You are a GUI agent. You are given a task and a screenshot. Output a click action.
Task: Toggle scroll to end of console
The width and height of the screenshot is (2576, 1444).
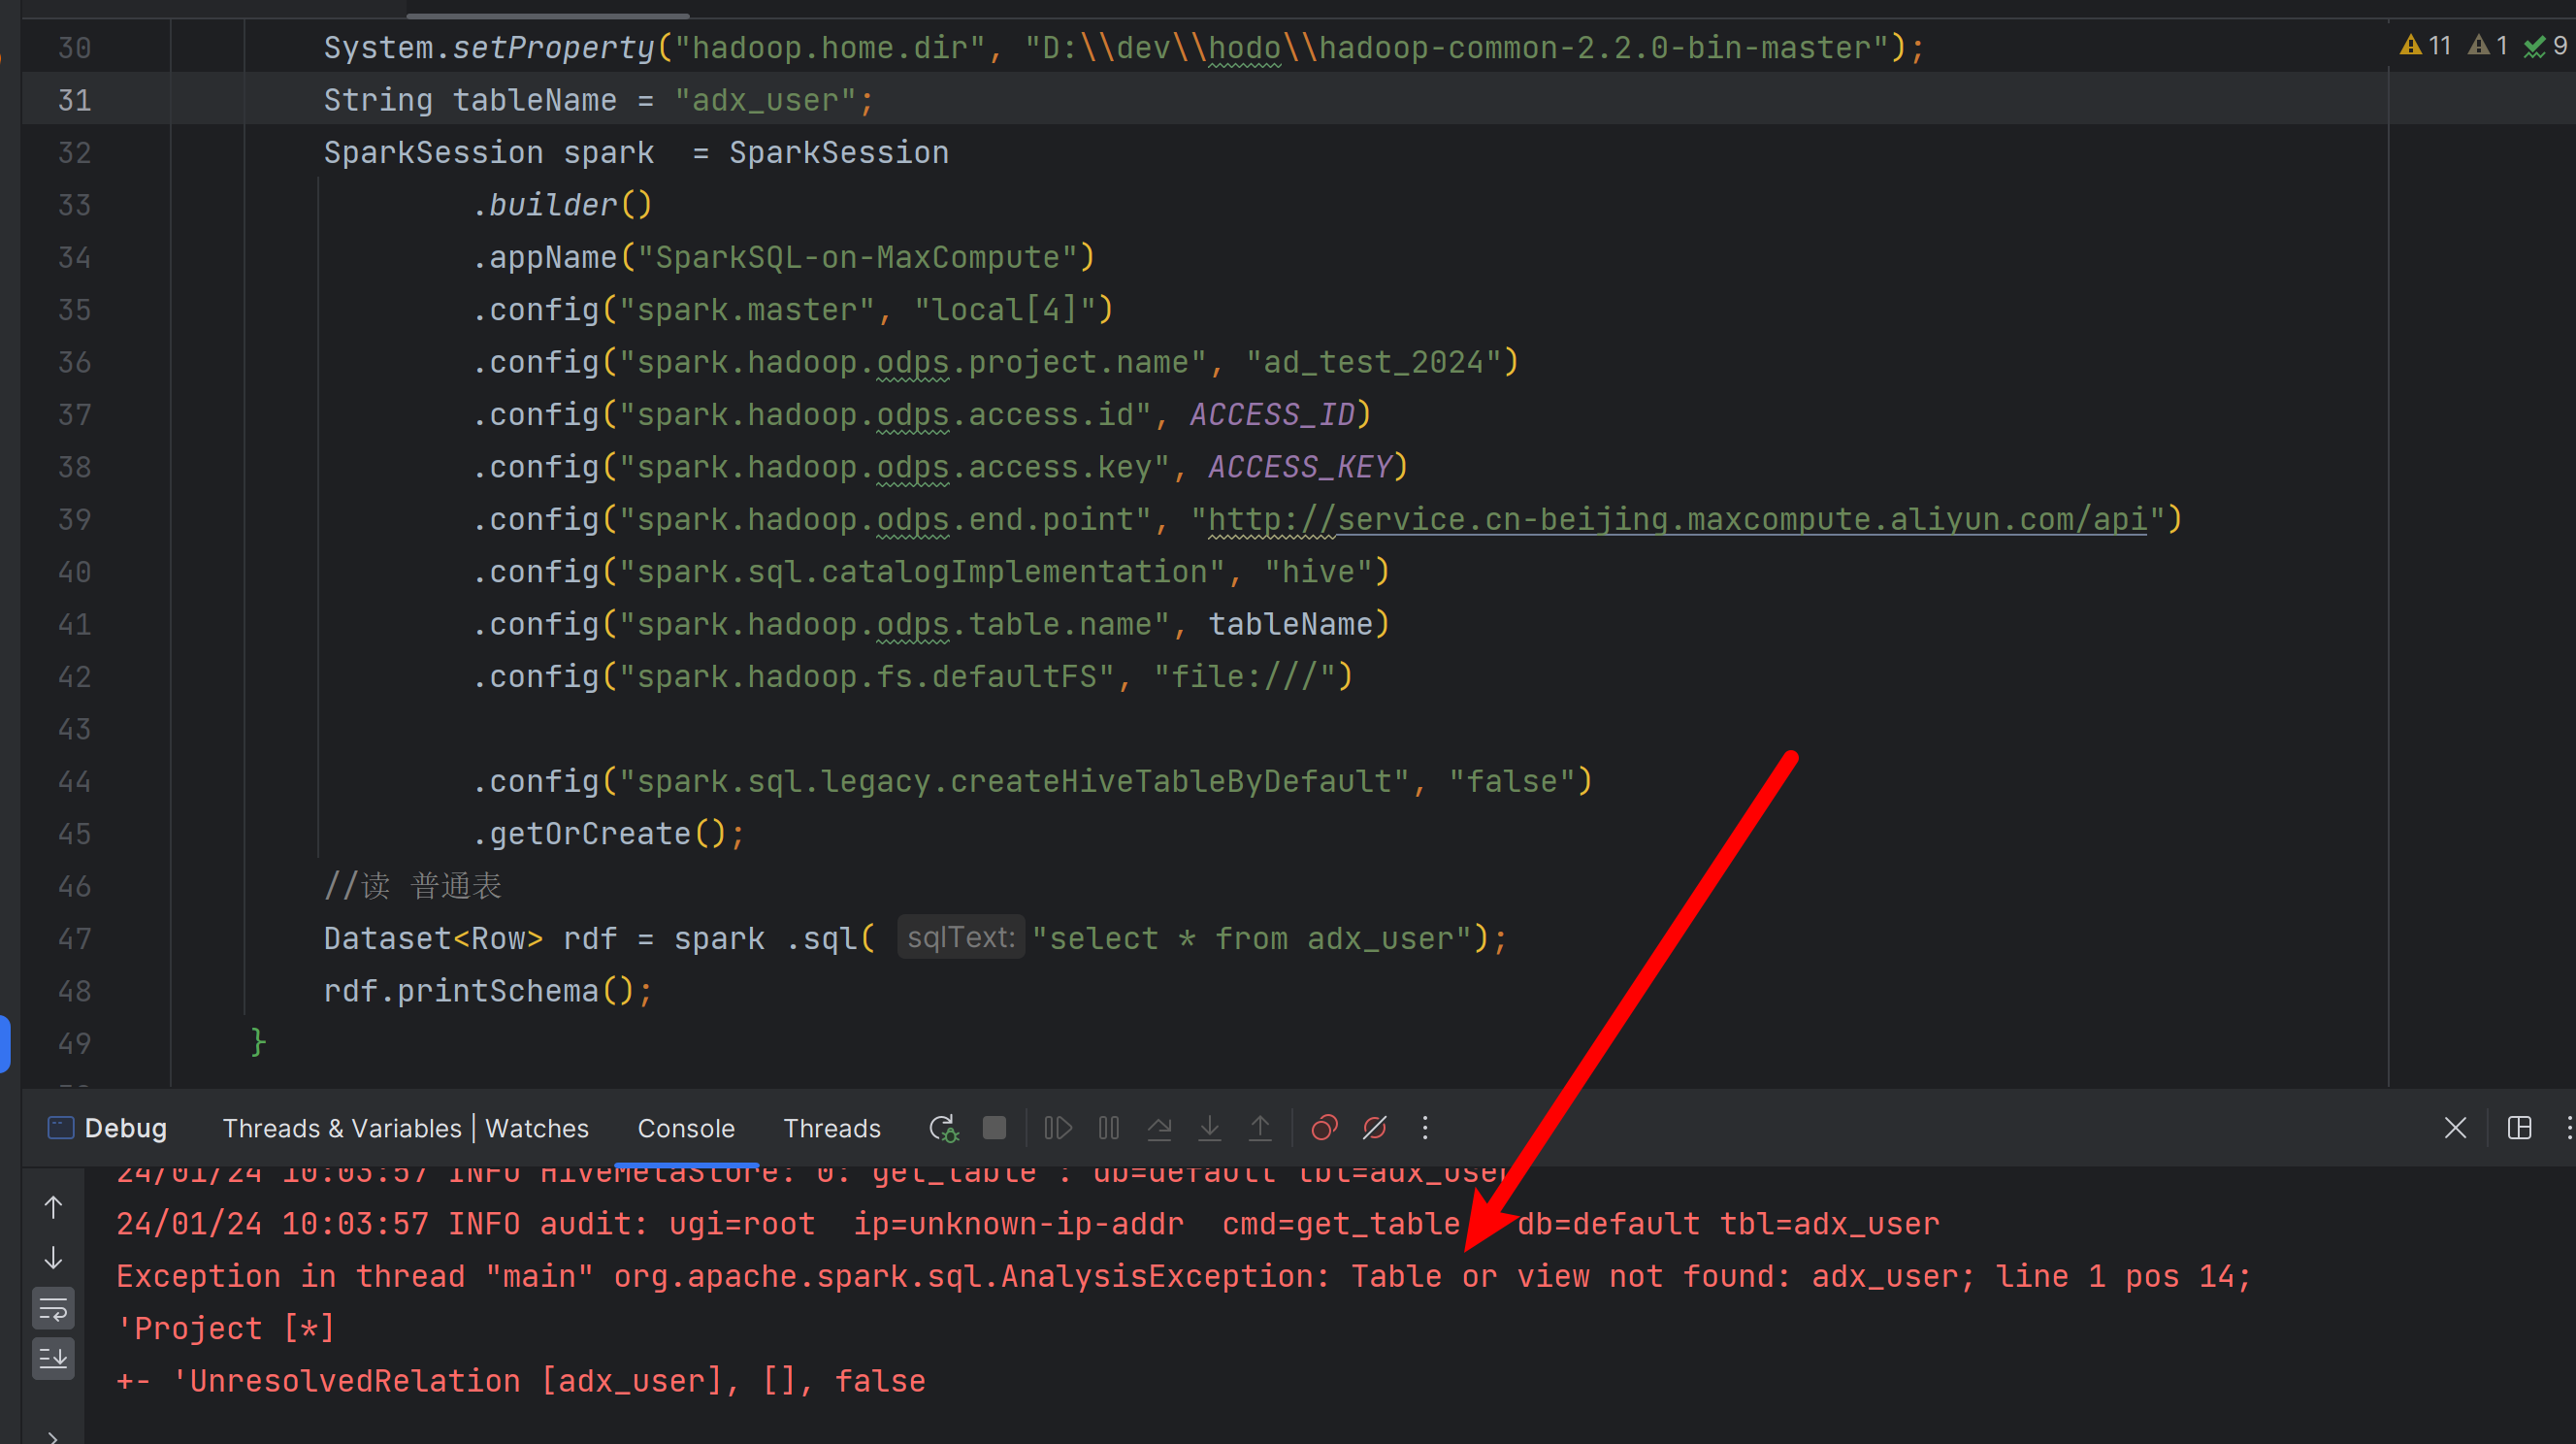click(x=53, y=1358)
